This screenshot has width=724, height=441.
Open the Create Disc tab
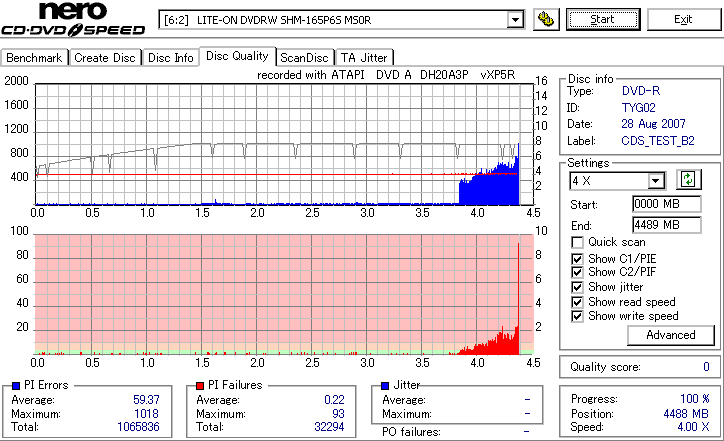pyautogui.click(x=105, y=58)
